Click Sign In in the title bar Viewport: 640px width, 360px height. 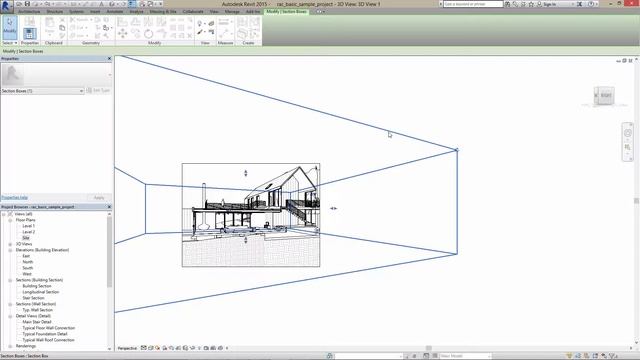coord(549,4)
